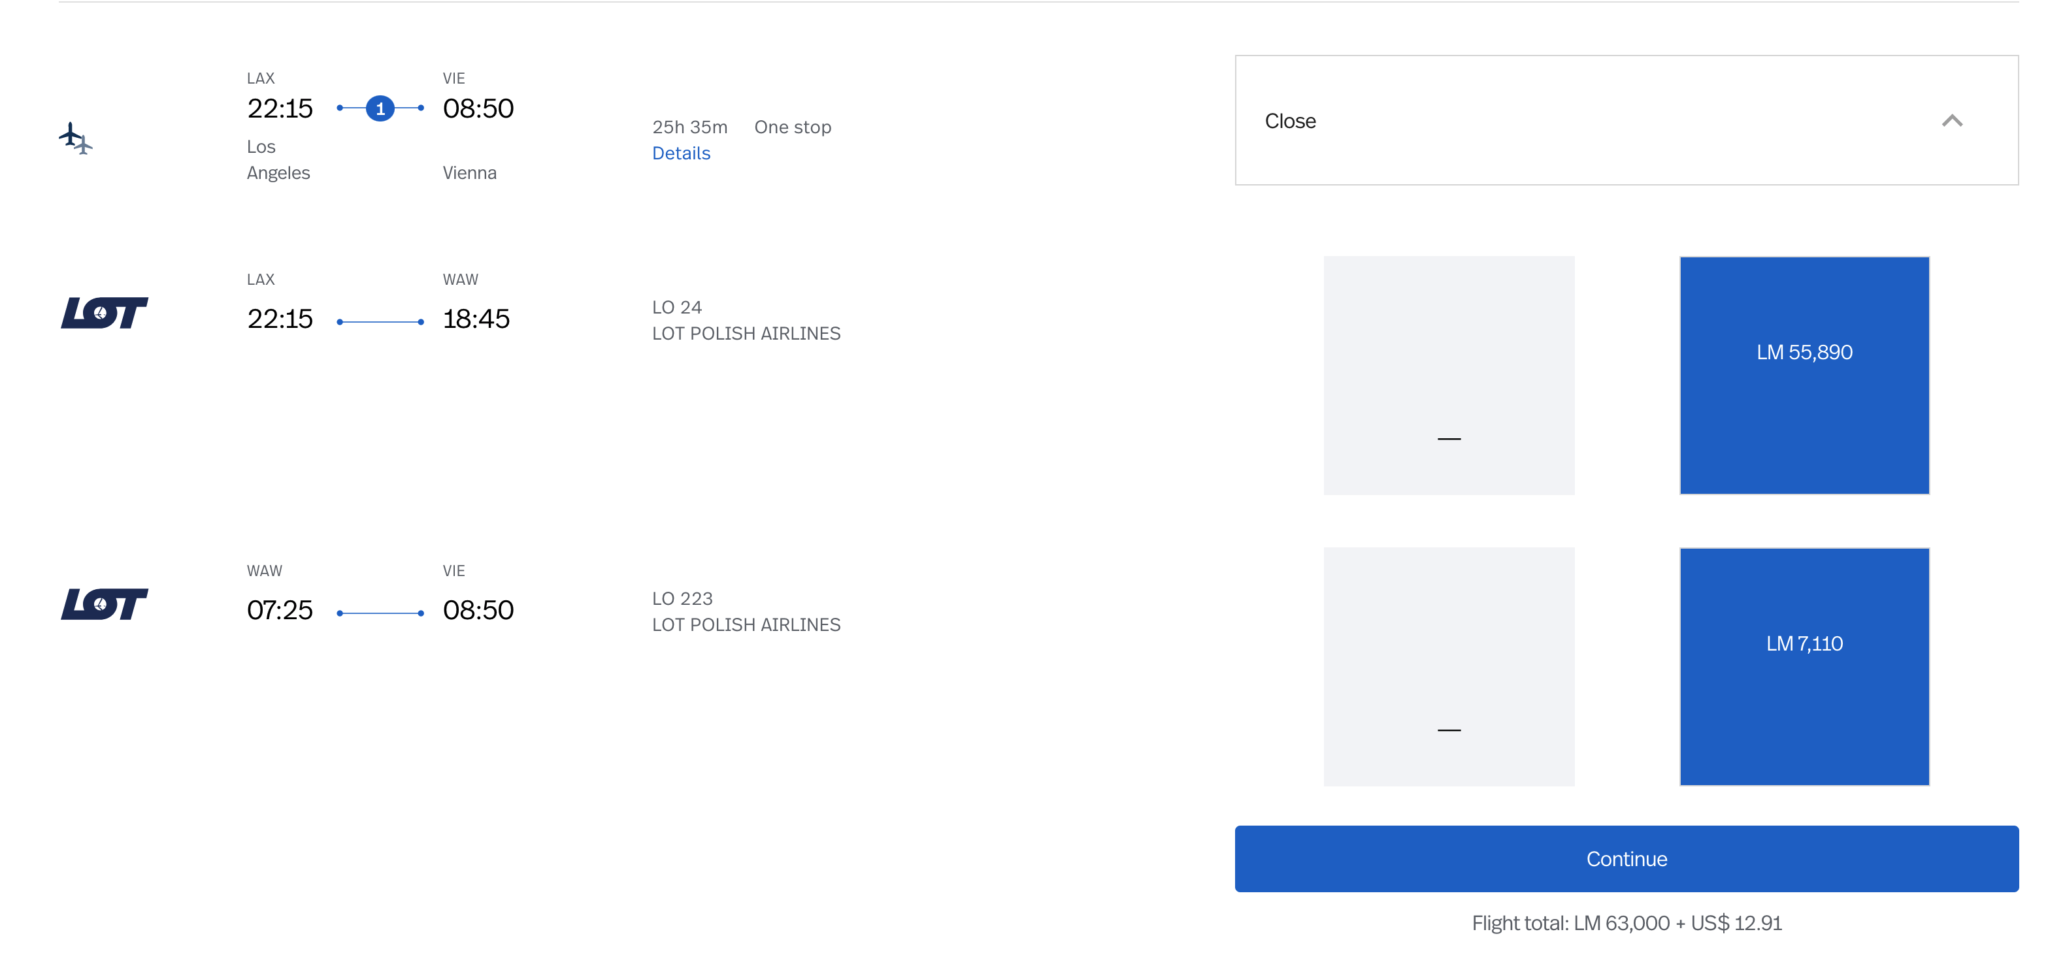Open the flight Details link
Viewport: 2048px width, 968px height.
coord(681,153)
